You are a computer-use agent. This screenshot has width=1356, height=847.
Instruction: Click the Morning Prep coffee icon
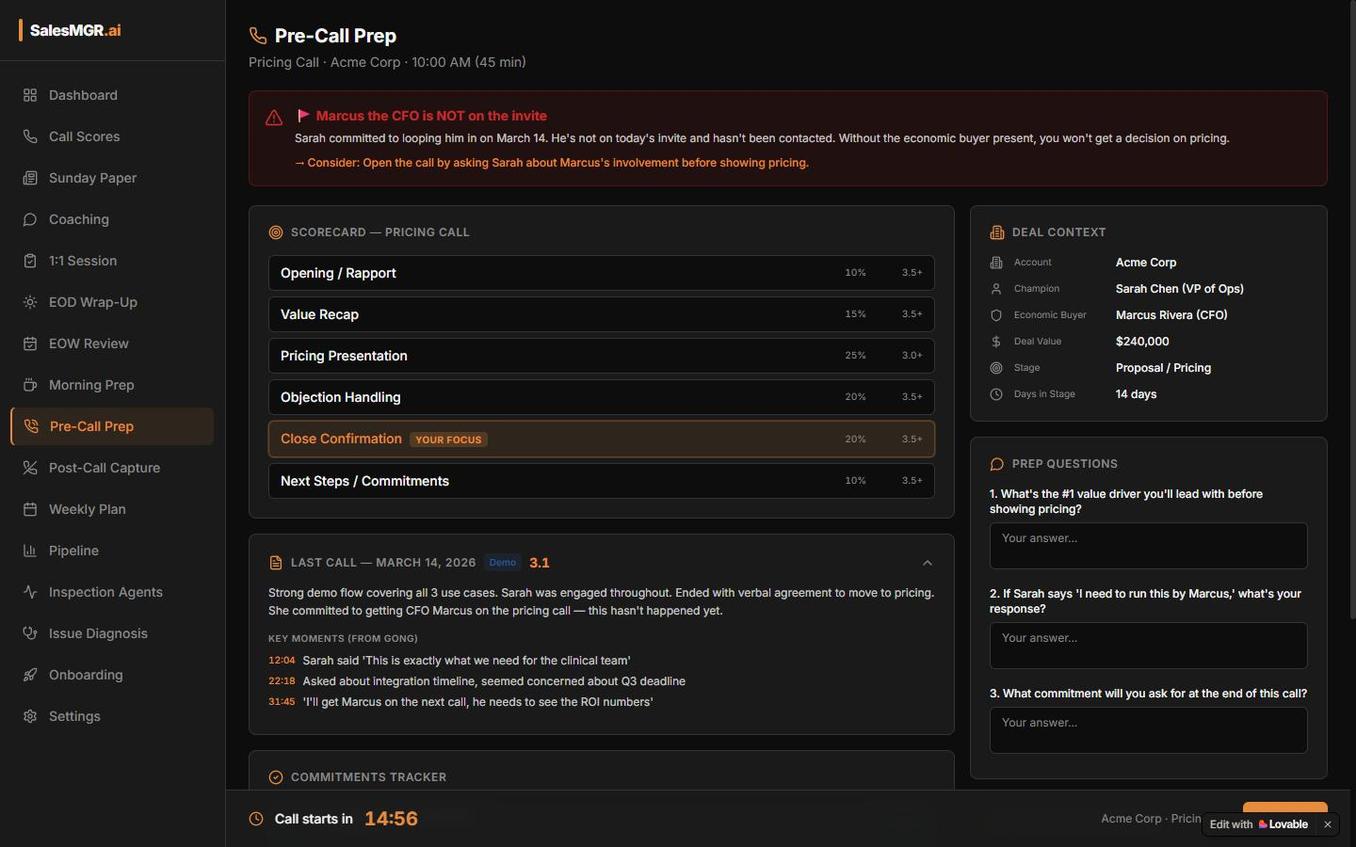[x=30, y=385]
